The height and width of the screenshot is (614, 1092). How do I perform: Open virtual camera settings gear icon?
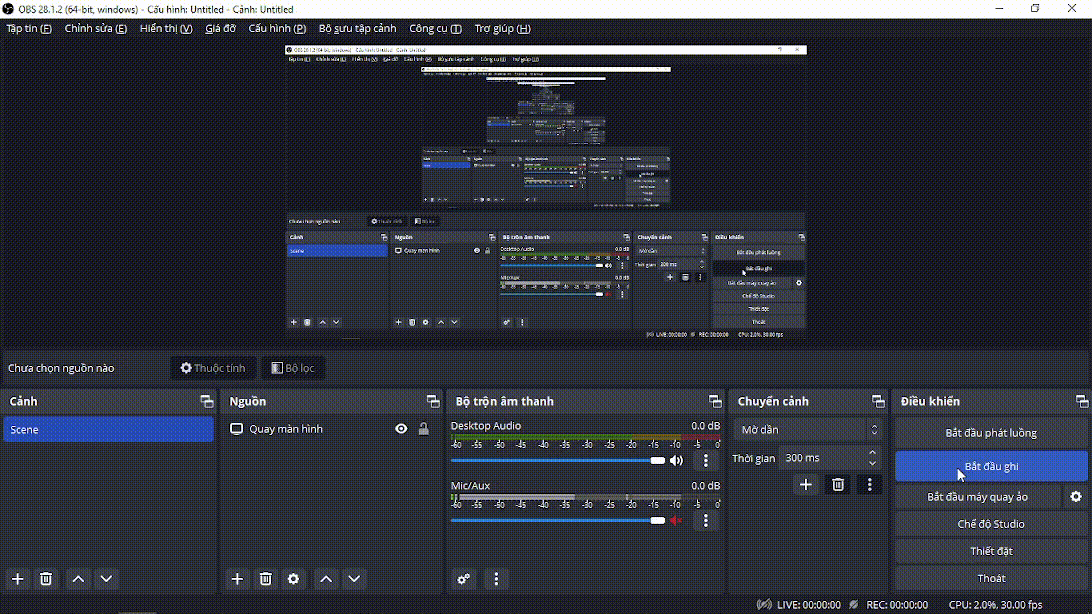(x=1076, y=497)
